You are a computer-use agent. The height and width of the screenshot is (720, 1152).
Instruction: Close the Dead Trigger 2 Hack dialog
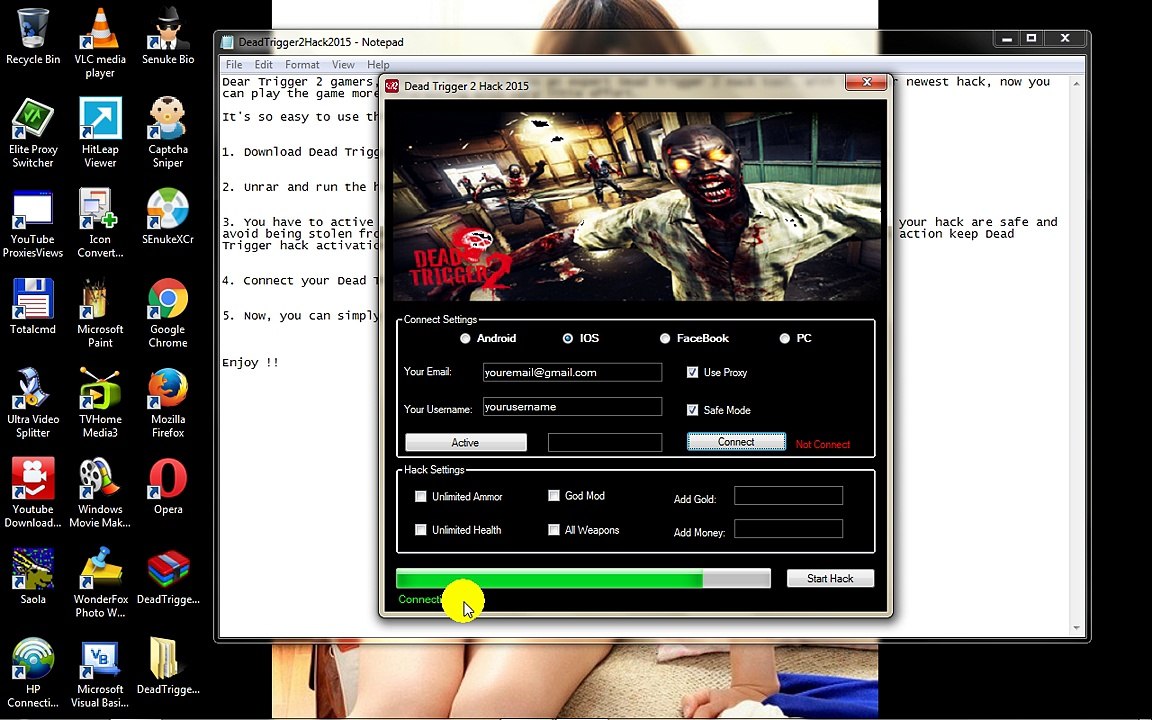click(x=865, y=82)
